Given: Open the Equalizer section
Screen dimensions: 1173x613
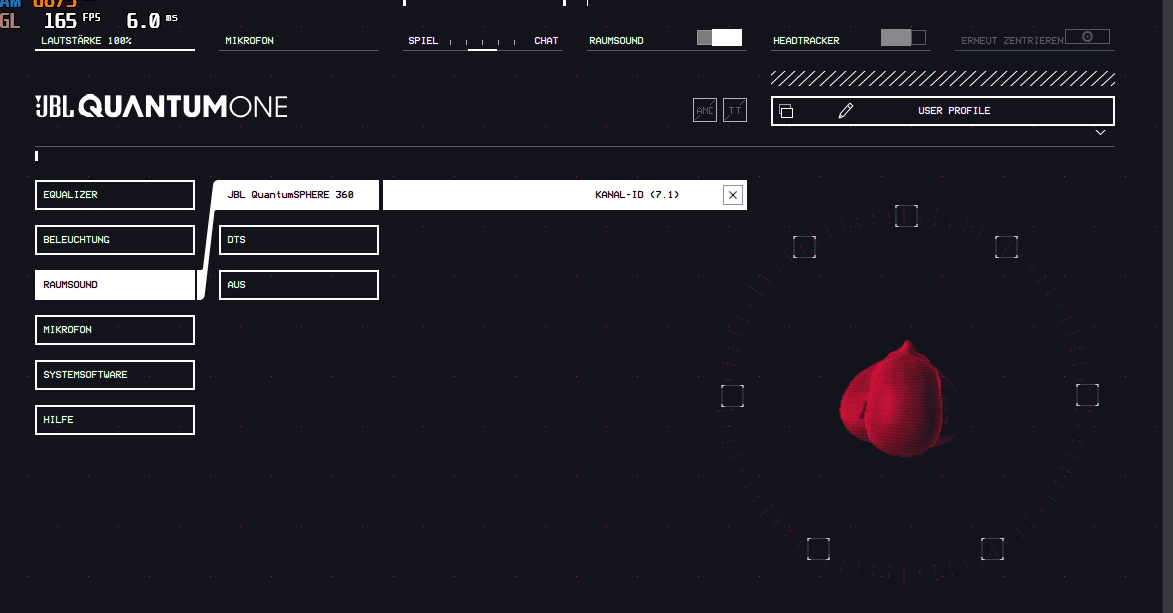Looking at the screenshot, I should click(114, 195).
